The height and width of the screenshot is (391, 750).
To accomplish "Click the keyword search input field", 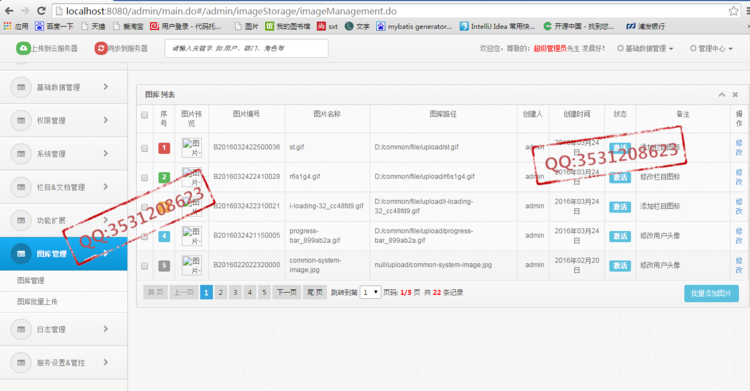I will click(246, 48).
